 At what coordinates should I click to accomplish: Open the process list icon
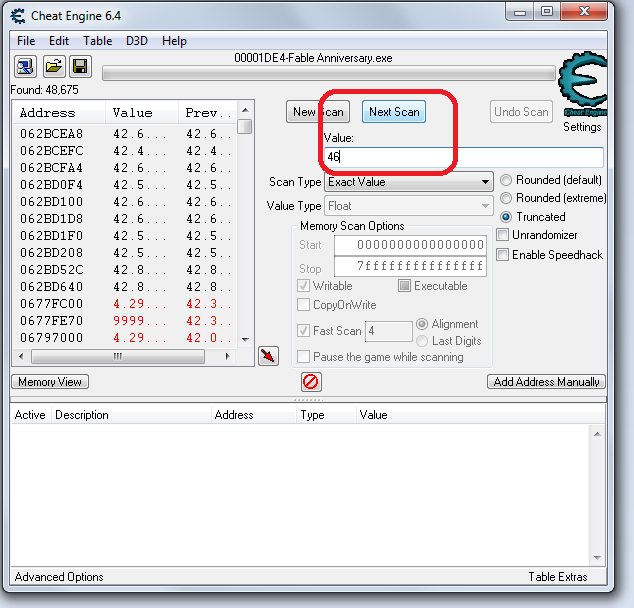coord(25,66)
